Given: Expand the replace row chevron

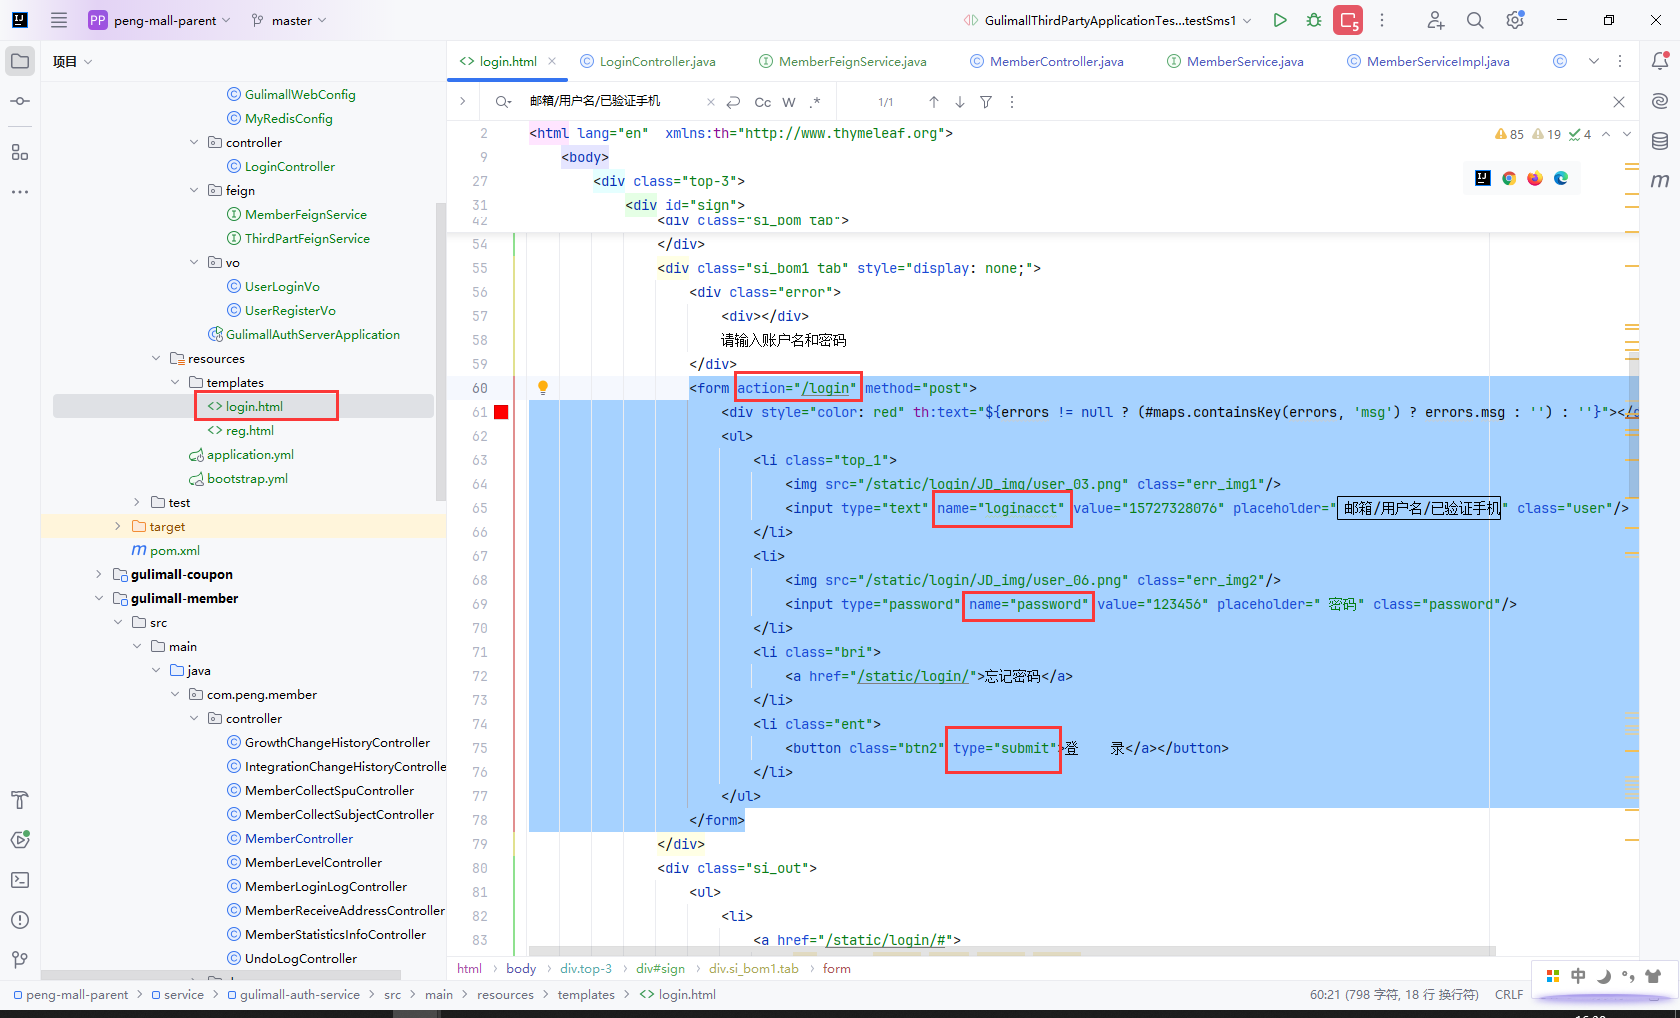Looking at the screenshot, I should point(462,101).
